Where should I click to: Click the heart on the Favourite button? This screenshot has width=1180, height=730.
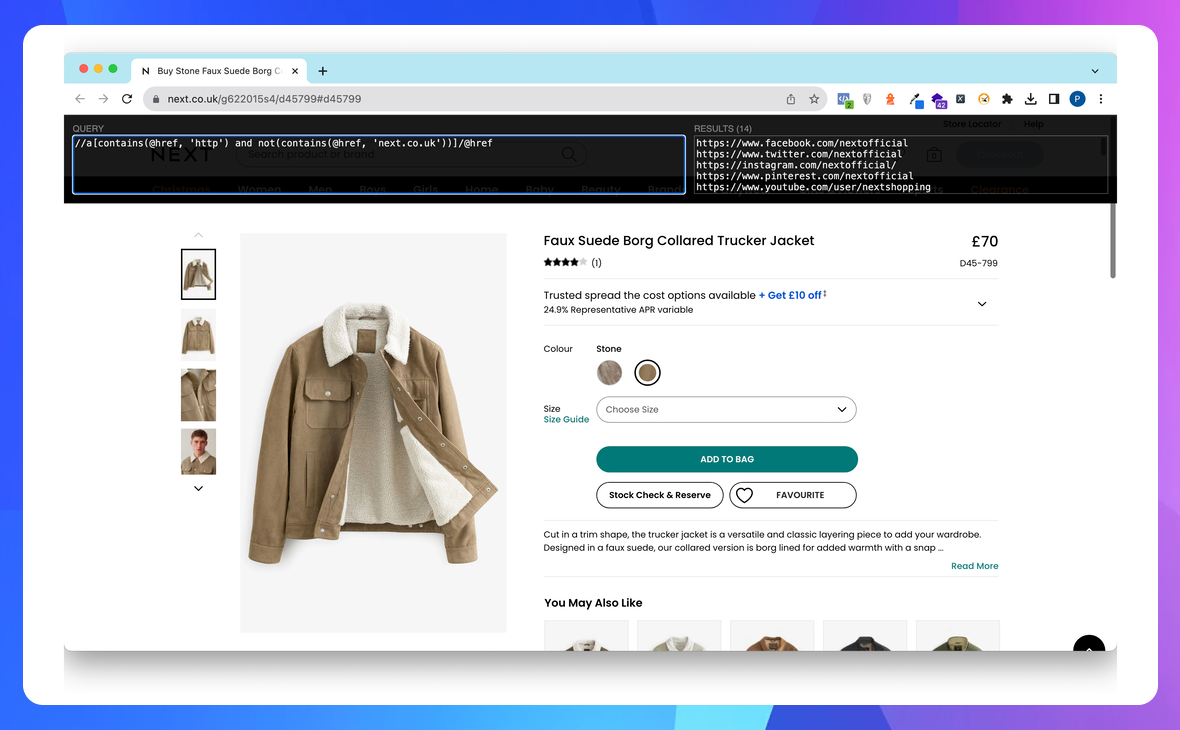coord(743,495)
